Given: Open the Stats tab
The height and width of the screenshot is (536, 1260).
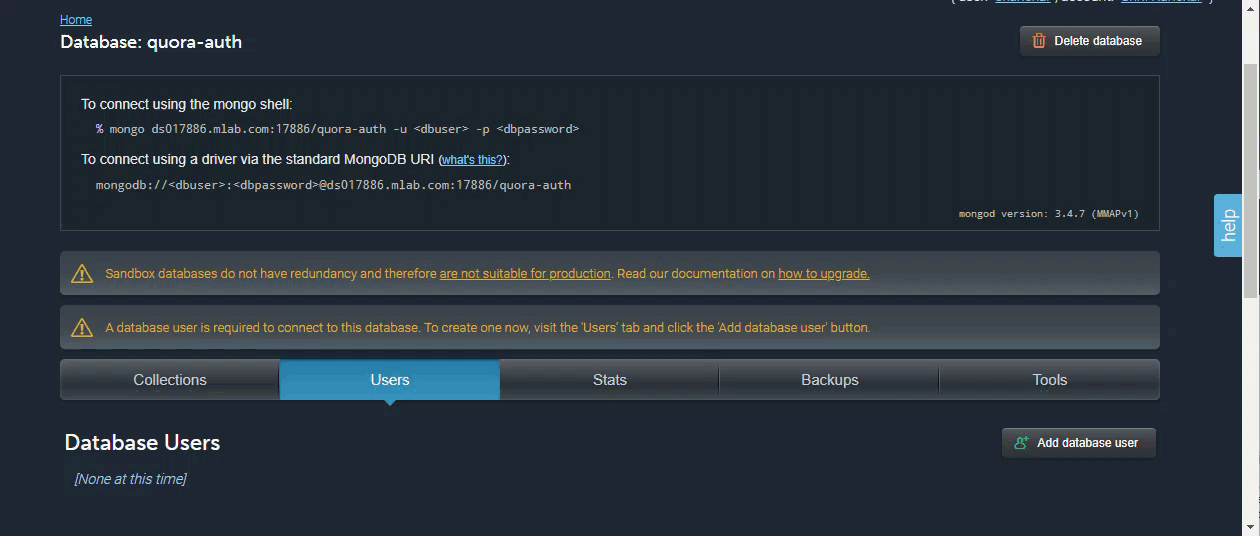Looking at the screenshot, I should click(x=610, y=380).
